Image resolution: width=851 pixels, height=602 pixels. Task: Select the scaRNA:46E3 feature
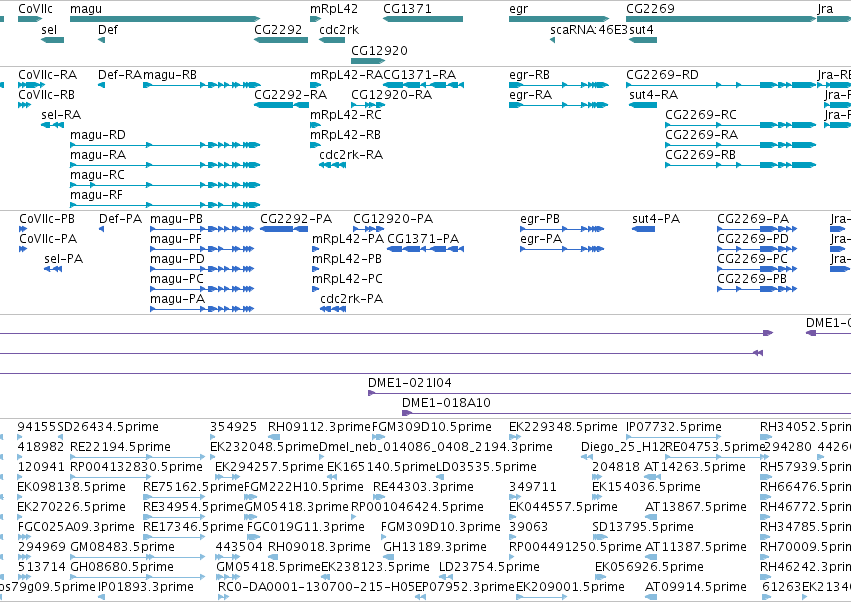[552, 40]
